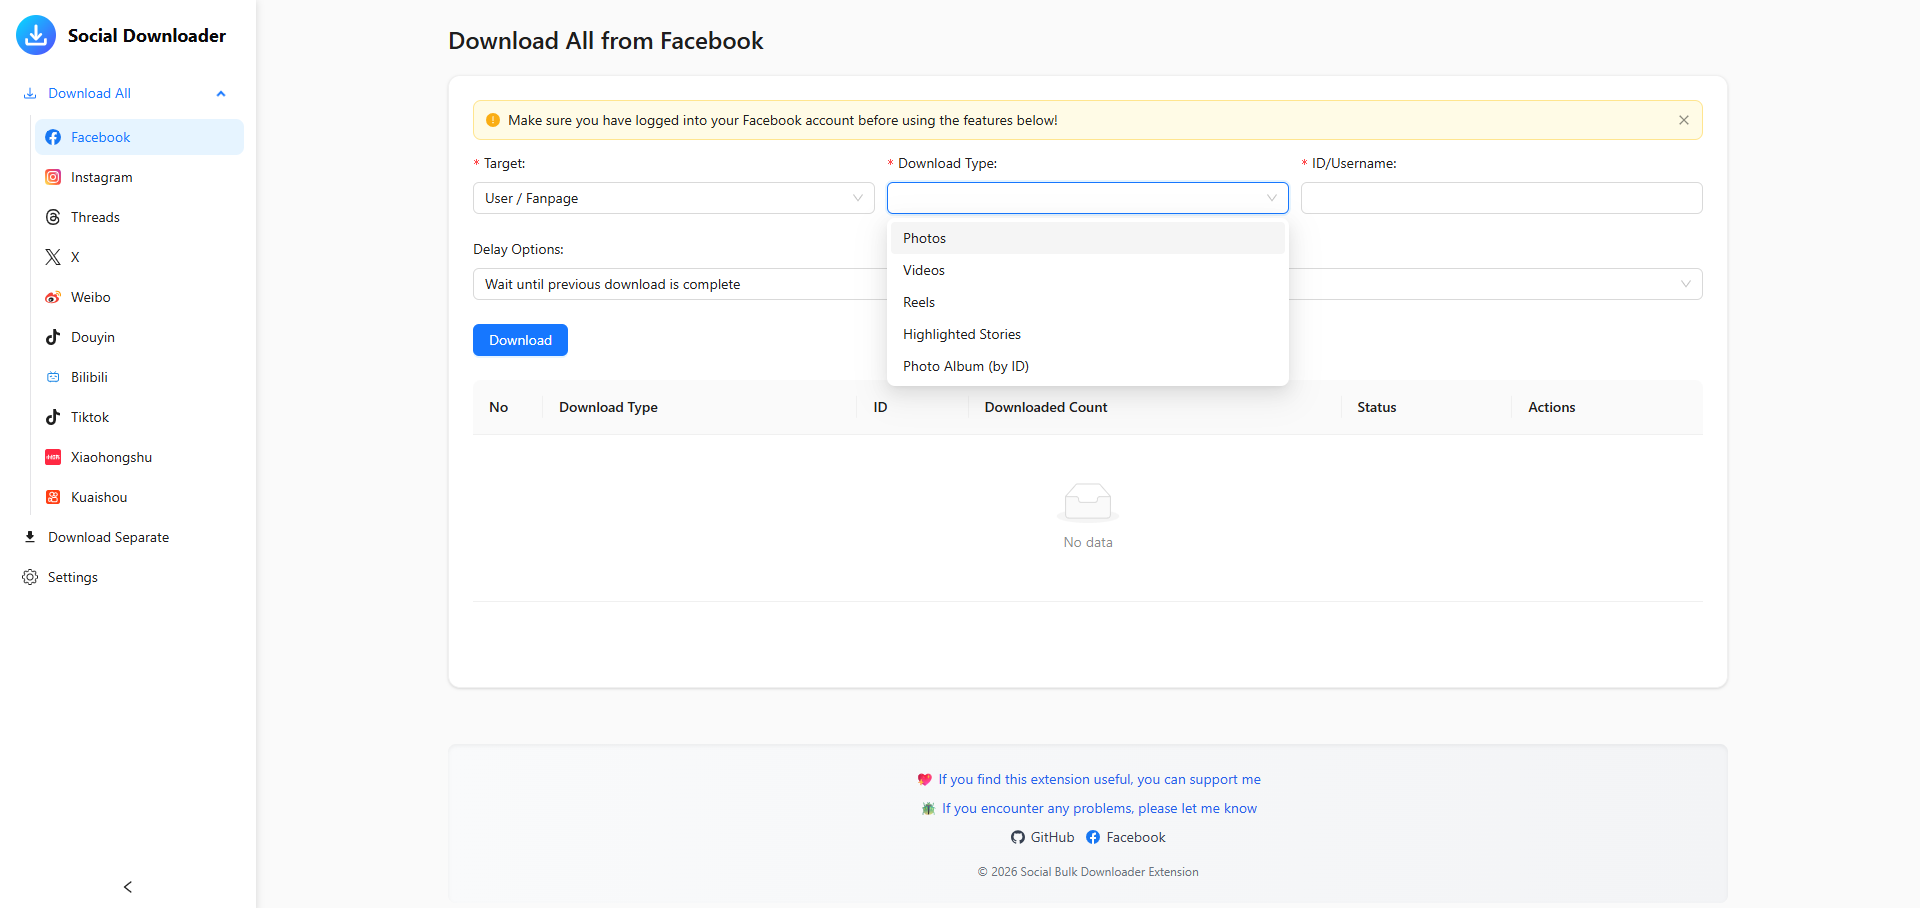Collapse the Download All menu chevron
Viewport: 1920px width, 908px height.
(x=221, y=93)
